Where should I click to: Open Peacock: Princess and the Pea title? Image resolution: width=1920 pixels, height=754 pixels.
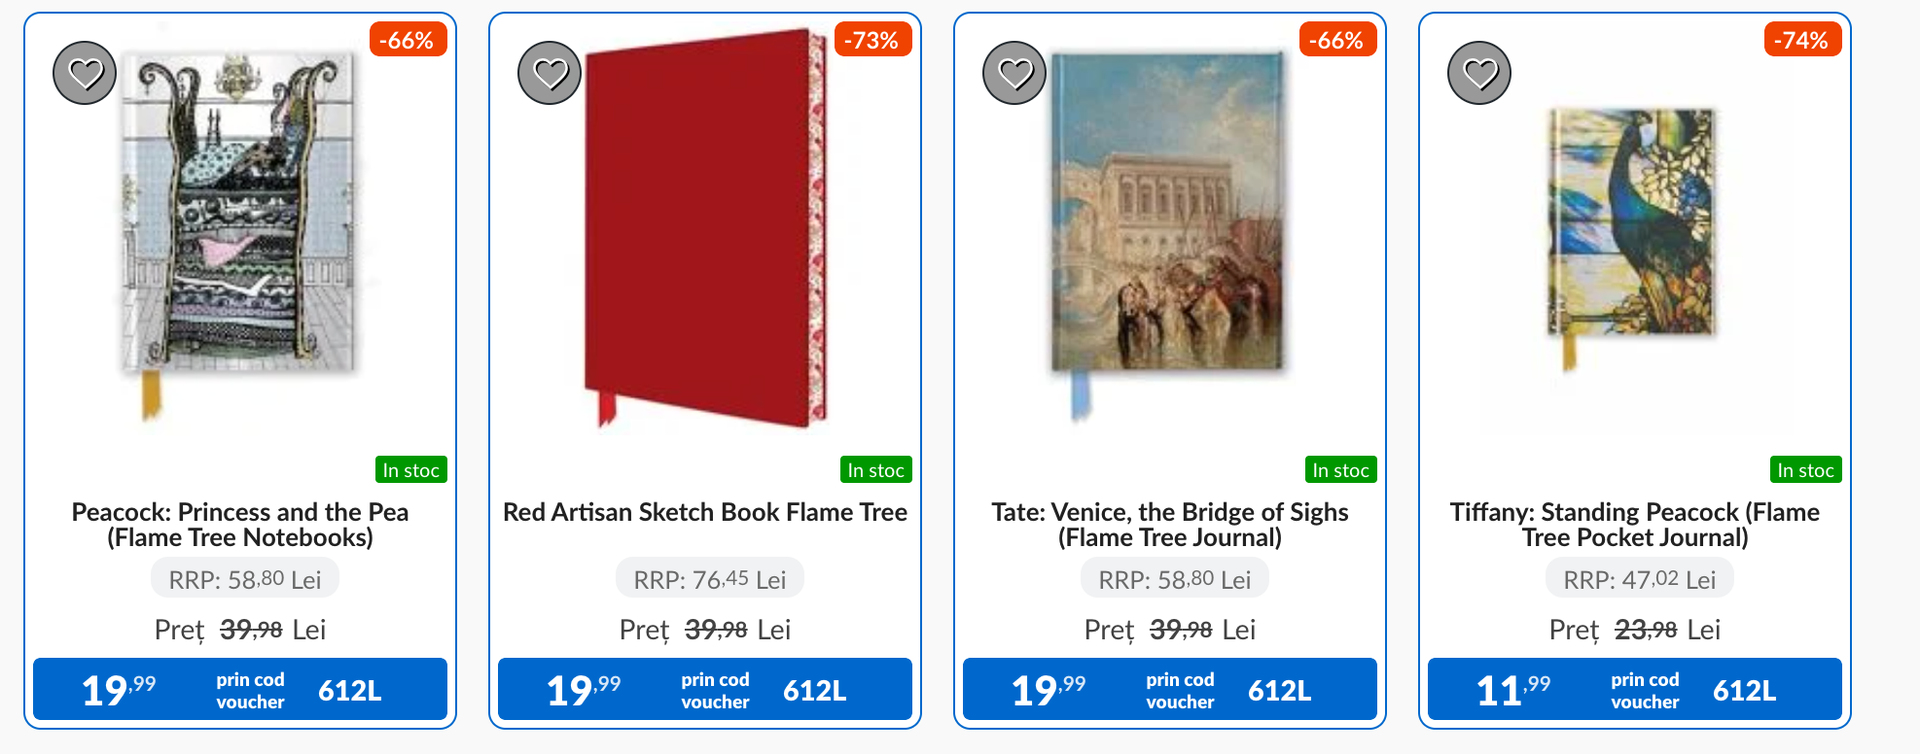tap(240, 525)
